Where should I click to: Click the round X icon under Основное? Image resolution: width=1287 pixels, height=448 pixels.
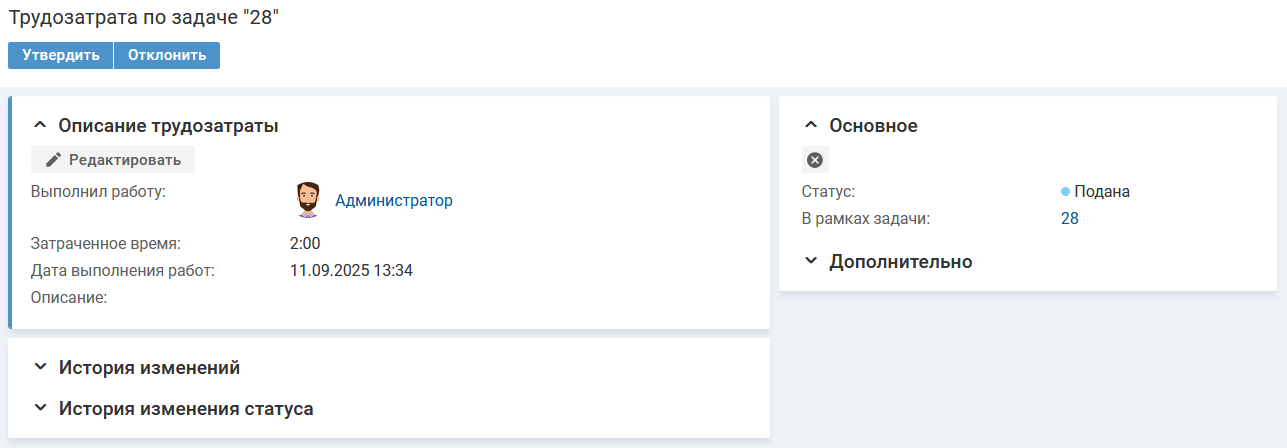tap(815, 160)
